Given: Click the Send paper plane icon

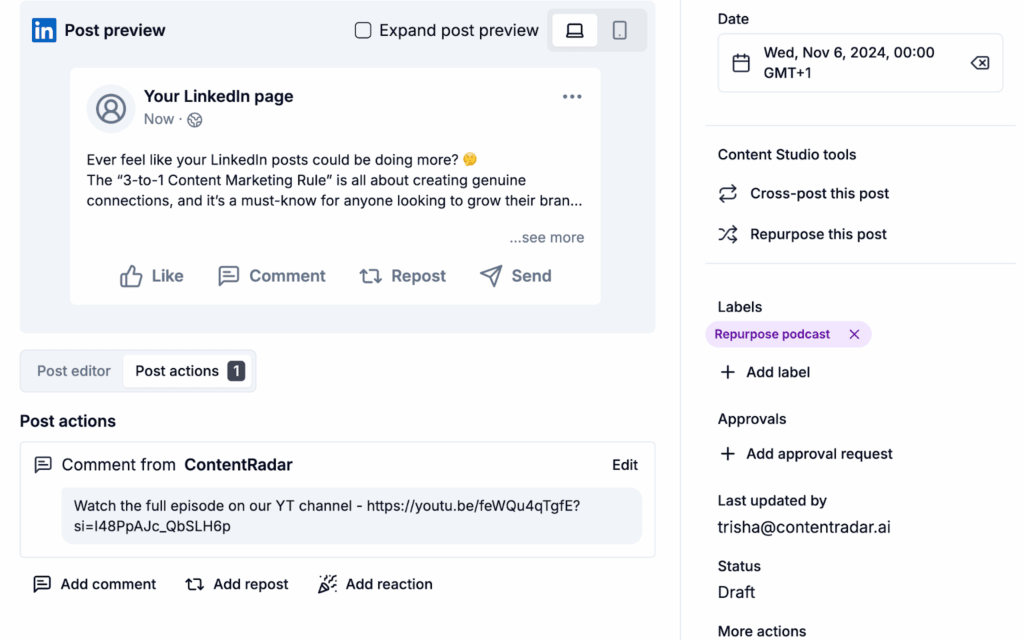Looking at the screenshot, I should pyautogui.click(x=491, y=276).
